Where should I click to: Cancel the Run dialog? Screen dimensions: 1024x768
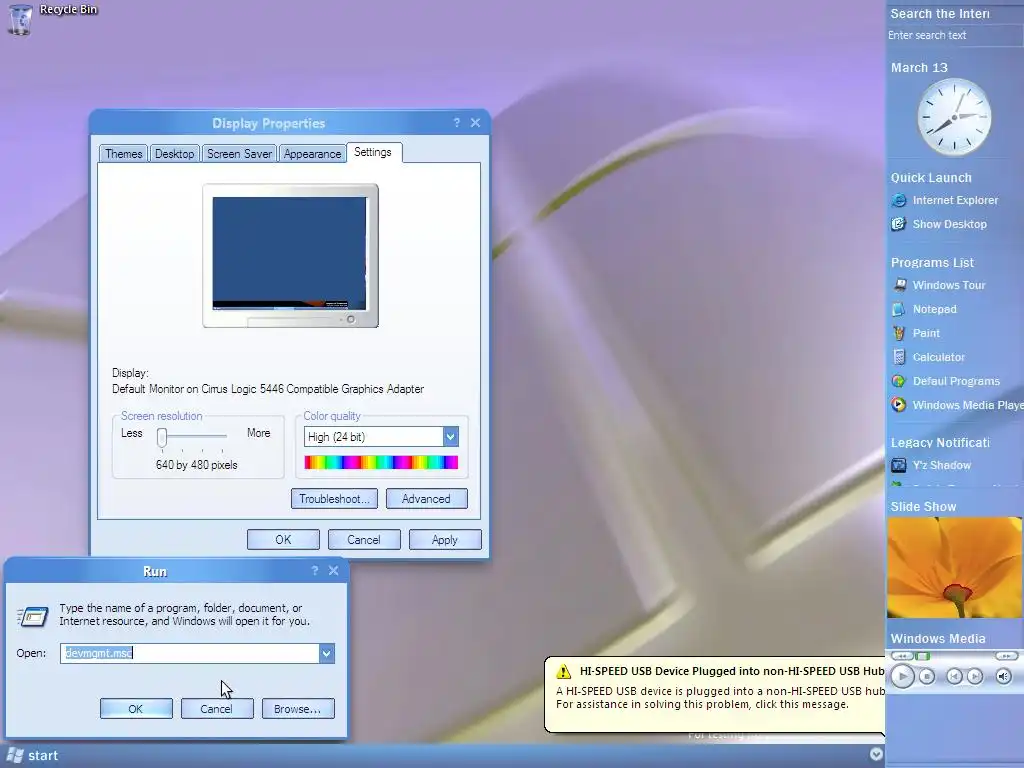pyautogui.click(x=217, y=709)
